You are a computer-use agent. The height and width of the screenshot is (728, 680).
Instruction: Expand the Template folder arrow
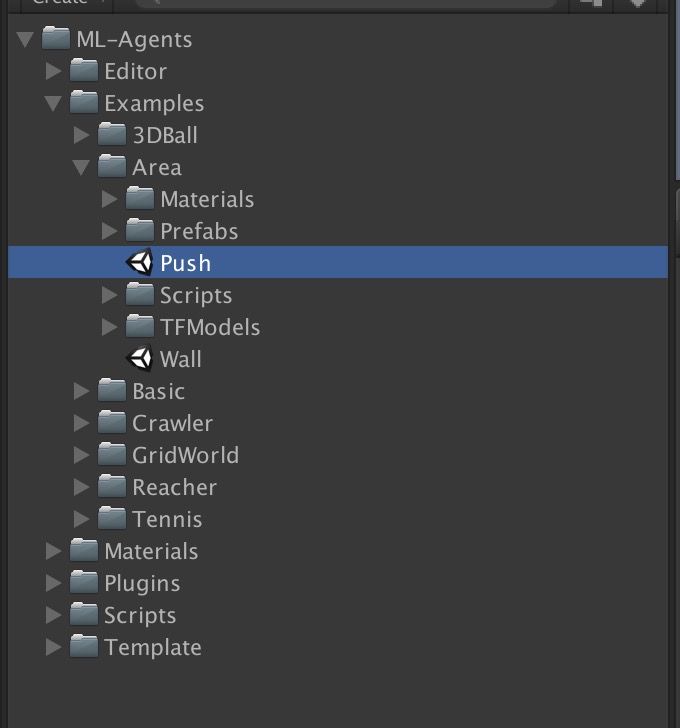[54, 648]
